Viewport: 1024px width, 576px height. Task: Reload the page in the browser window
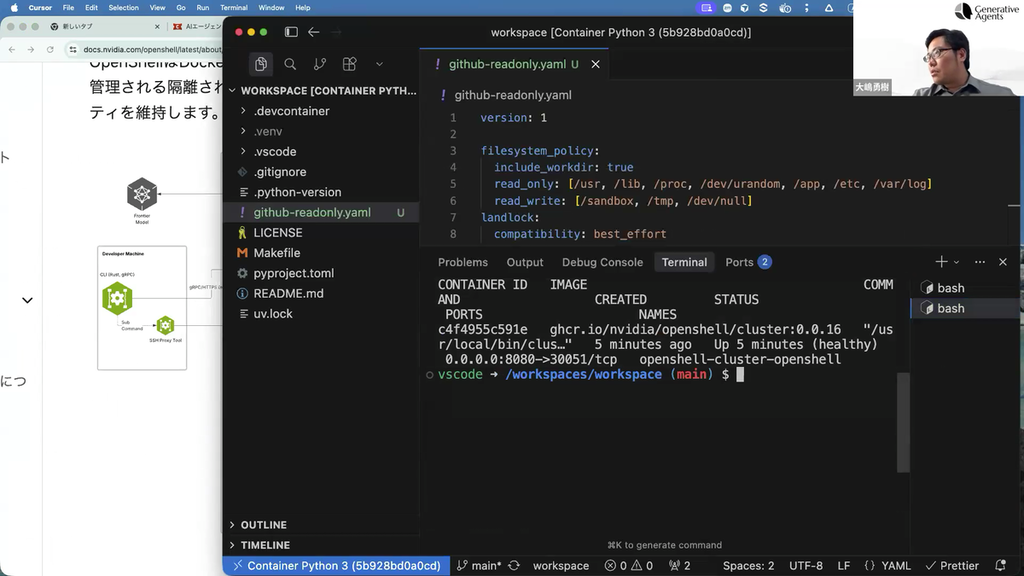[x=50, y=50]
